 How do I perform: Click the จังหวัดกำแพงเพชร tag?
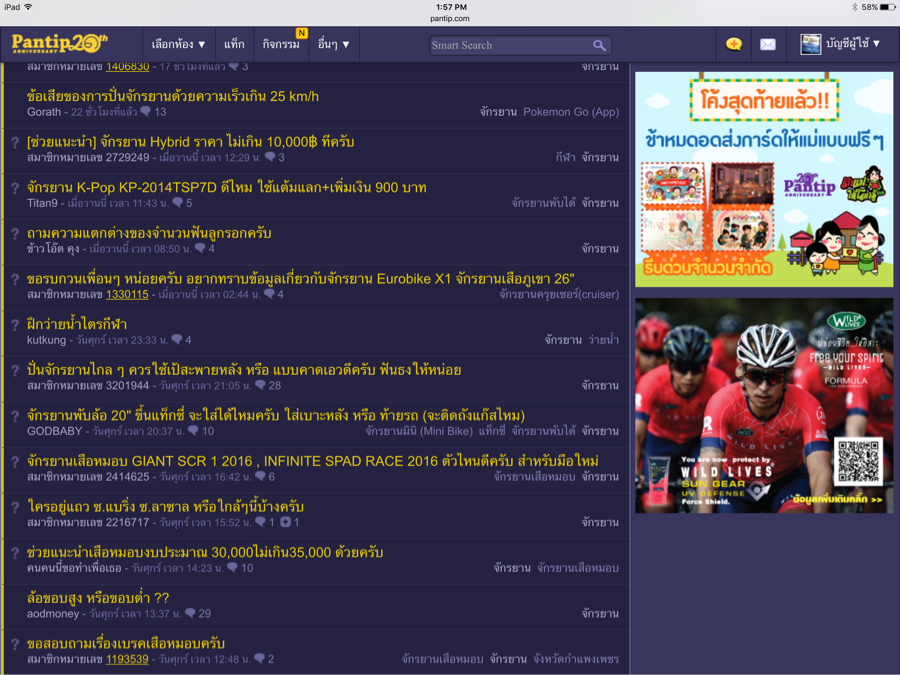coord(576,659)
